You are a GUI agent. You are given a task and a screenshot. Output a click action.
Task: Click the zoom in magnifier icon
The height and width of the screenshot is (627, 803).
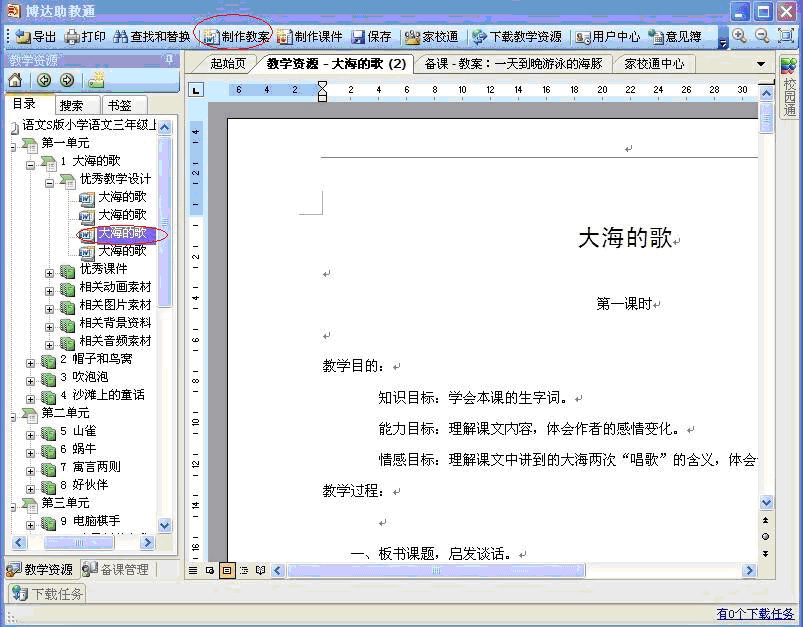click(x=740, y=36)
